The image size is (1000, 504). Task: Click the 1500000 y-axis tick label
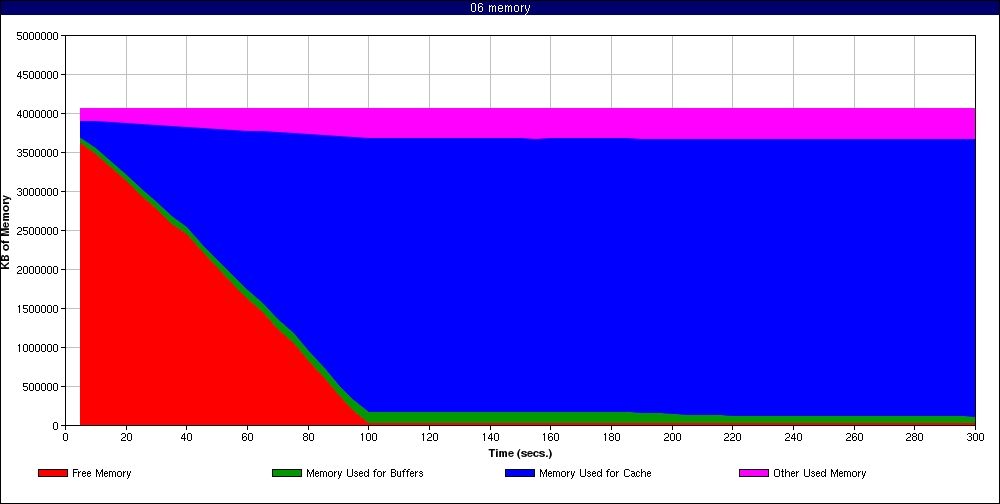tap(37, 309)
